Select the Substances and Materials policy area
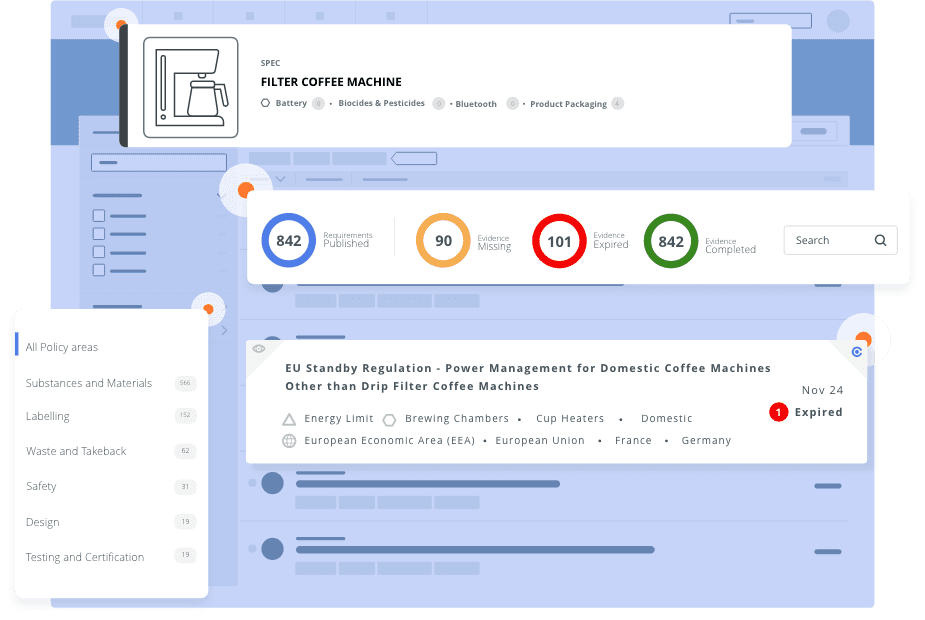Screen dimensions: 925x620 point(89,383)
